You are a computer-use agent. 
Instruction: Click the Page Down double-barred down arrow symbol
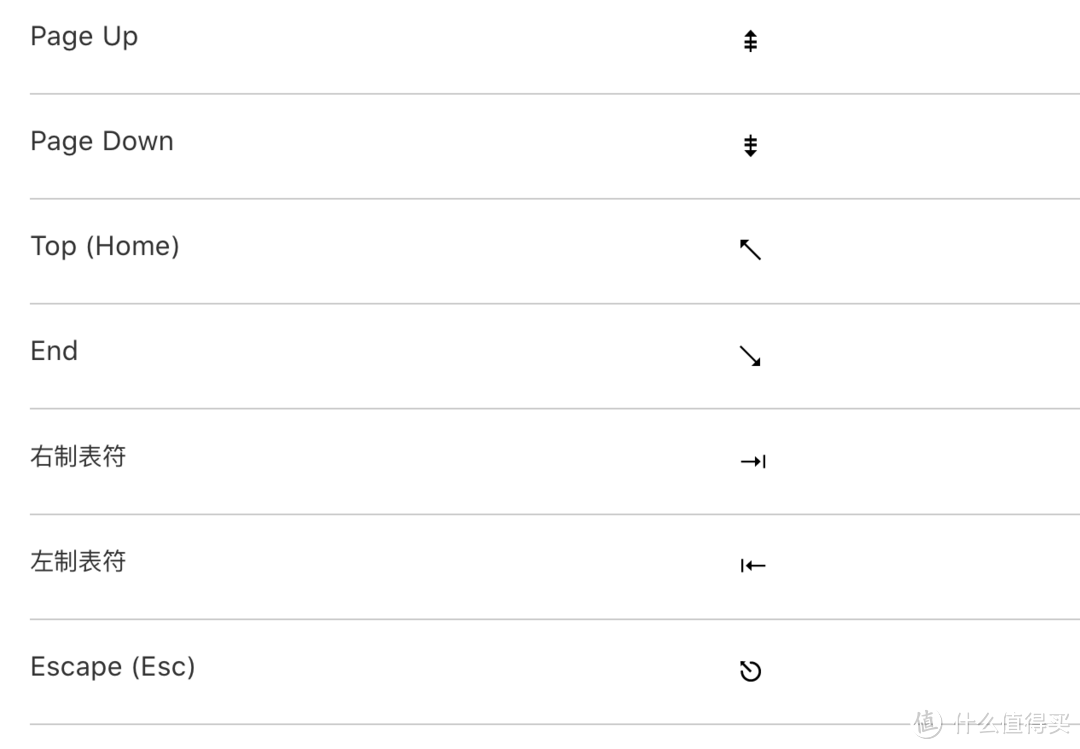click(x=750, y=146)
